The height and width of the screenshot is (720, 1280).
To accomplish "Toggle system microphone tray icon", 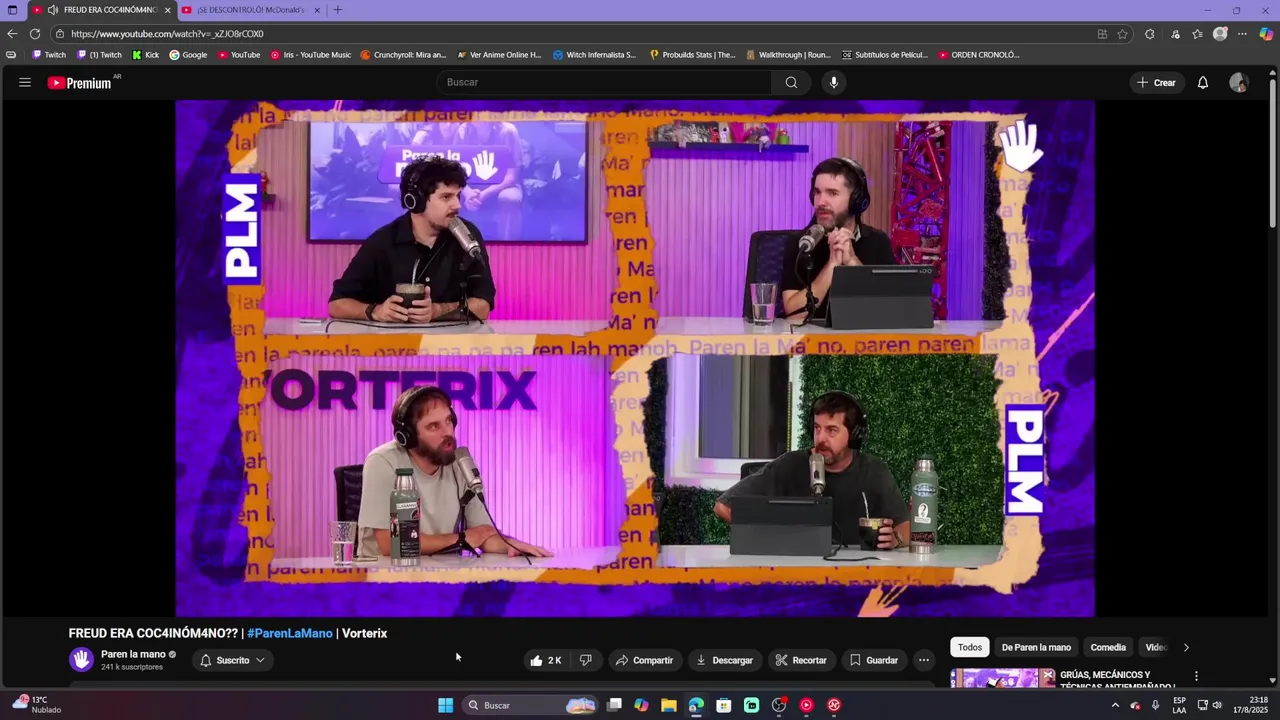I will [x=1155, y=705].
